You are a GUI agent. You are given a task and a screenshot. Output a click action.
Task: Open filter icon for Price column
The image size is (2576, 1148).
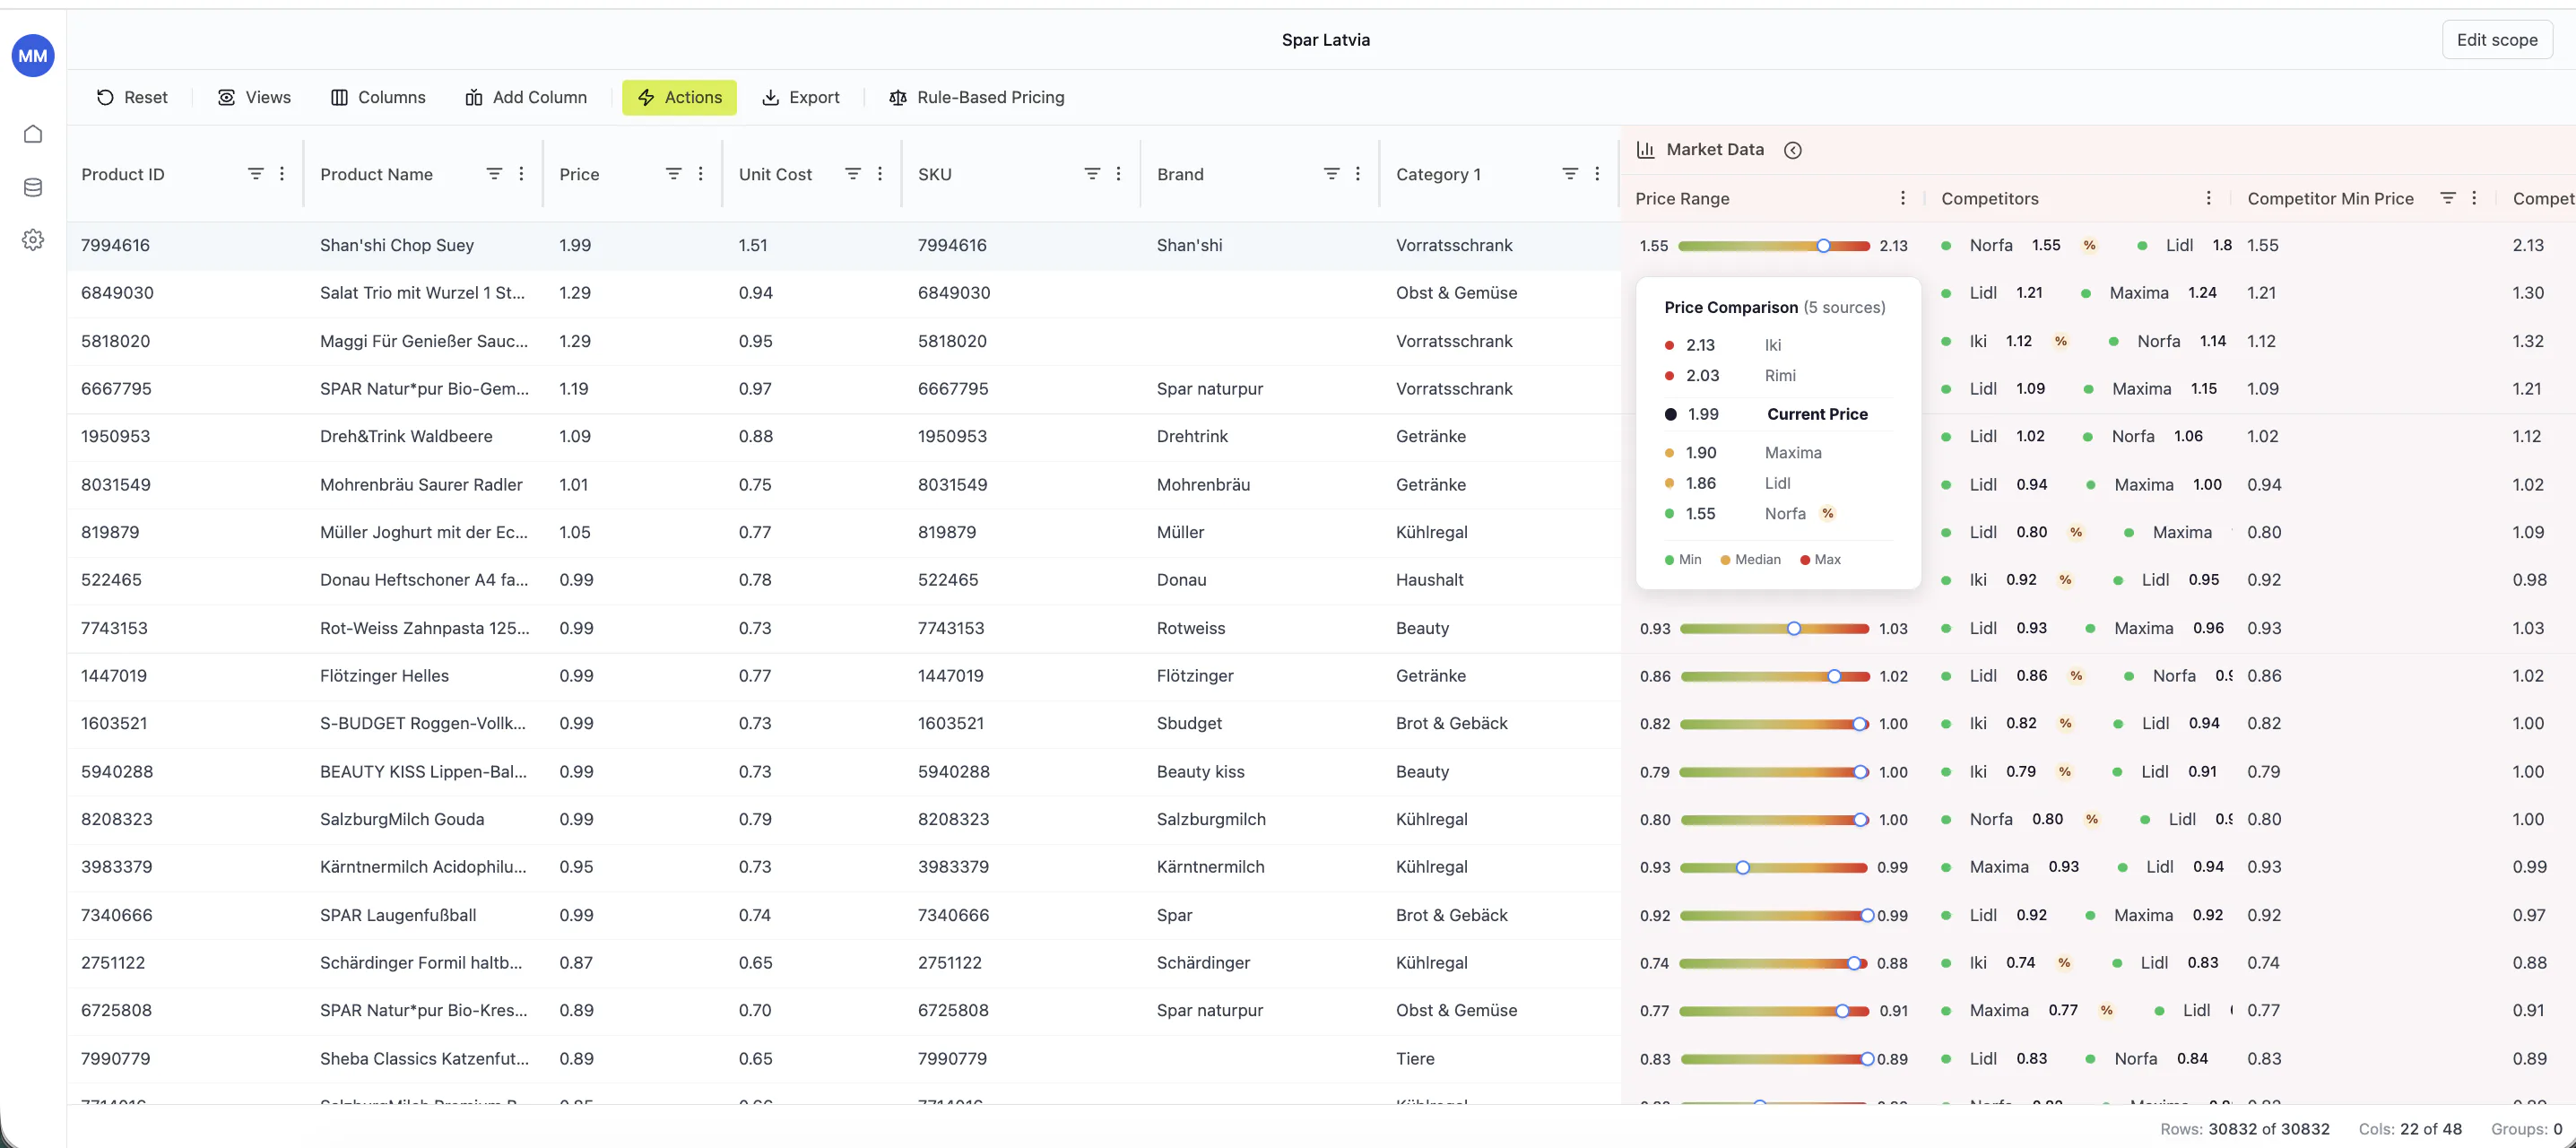pos(674,174)
